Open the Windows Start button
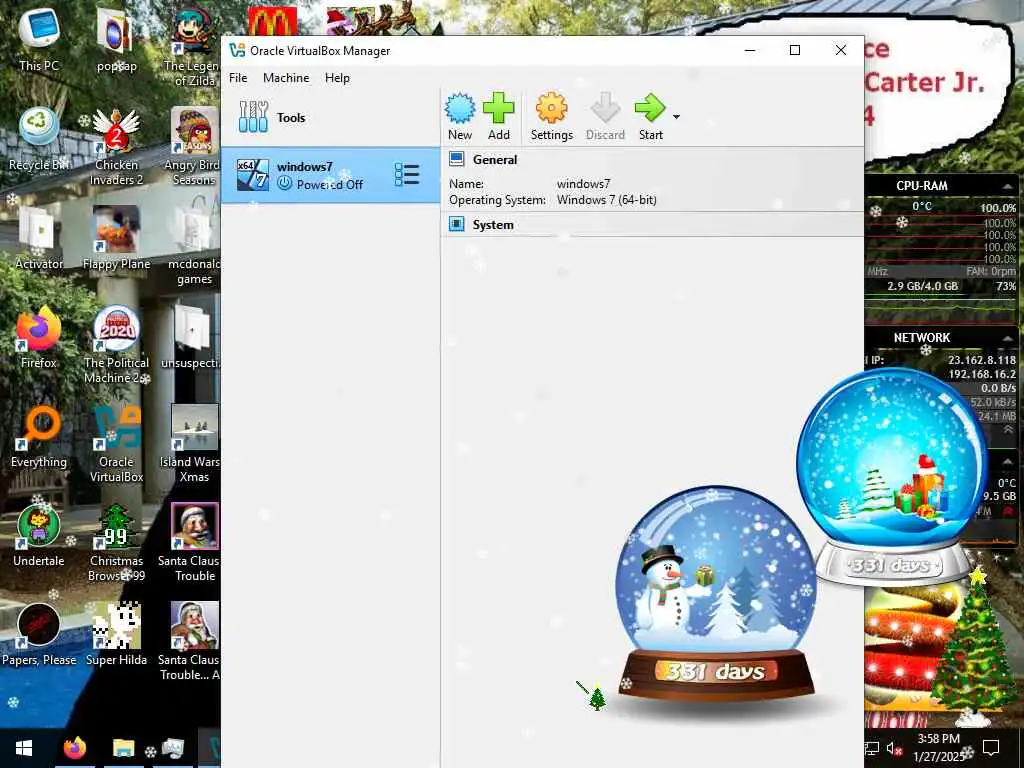 (x=24, y=748)
